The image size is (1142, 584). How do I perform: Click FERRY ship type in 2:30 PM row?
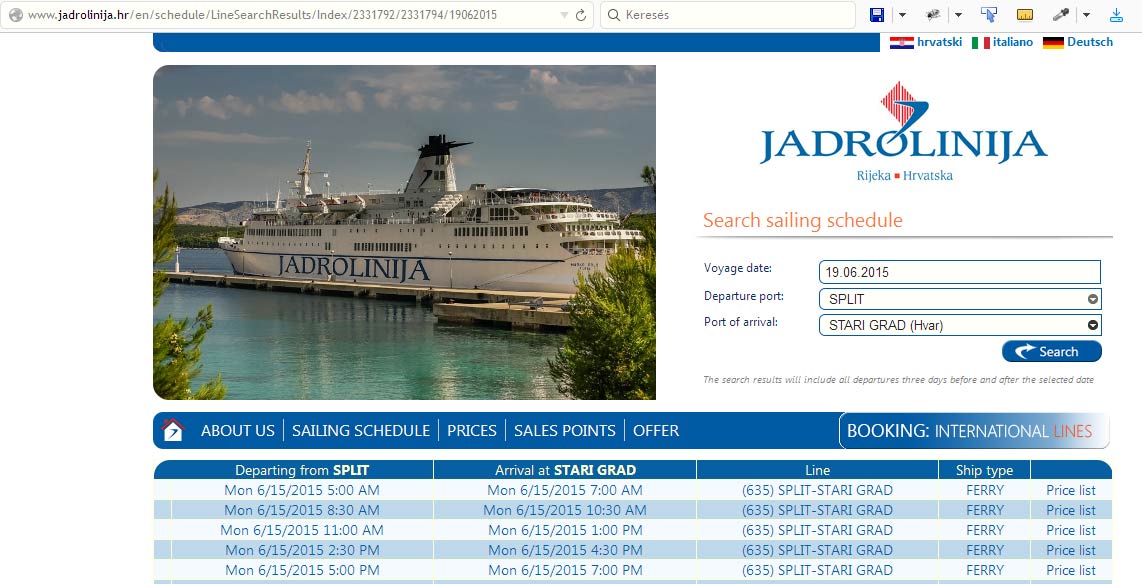985,551
